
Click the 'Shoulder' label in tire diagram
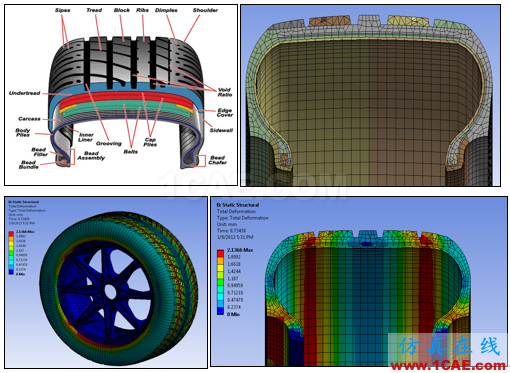205,10
